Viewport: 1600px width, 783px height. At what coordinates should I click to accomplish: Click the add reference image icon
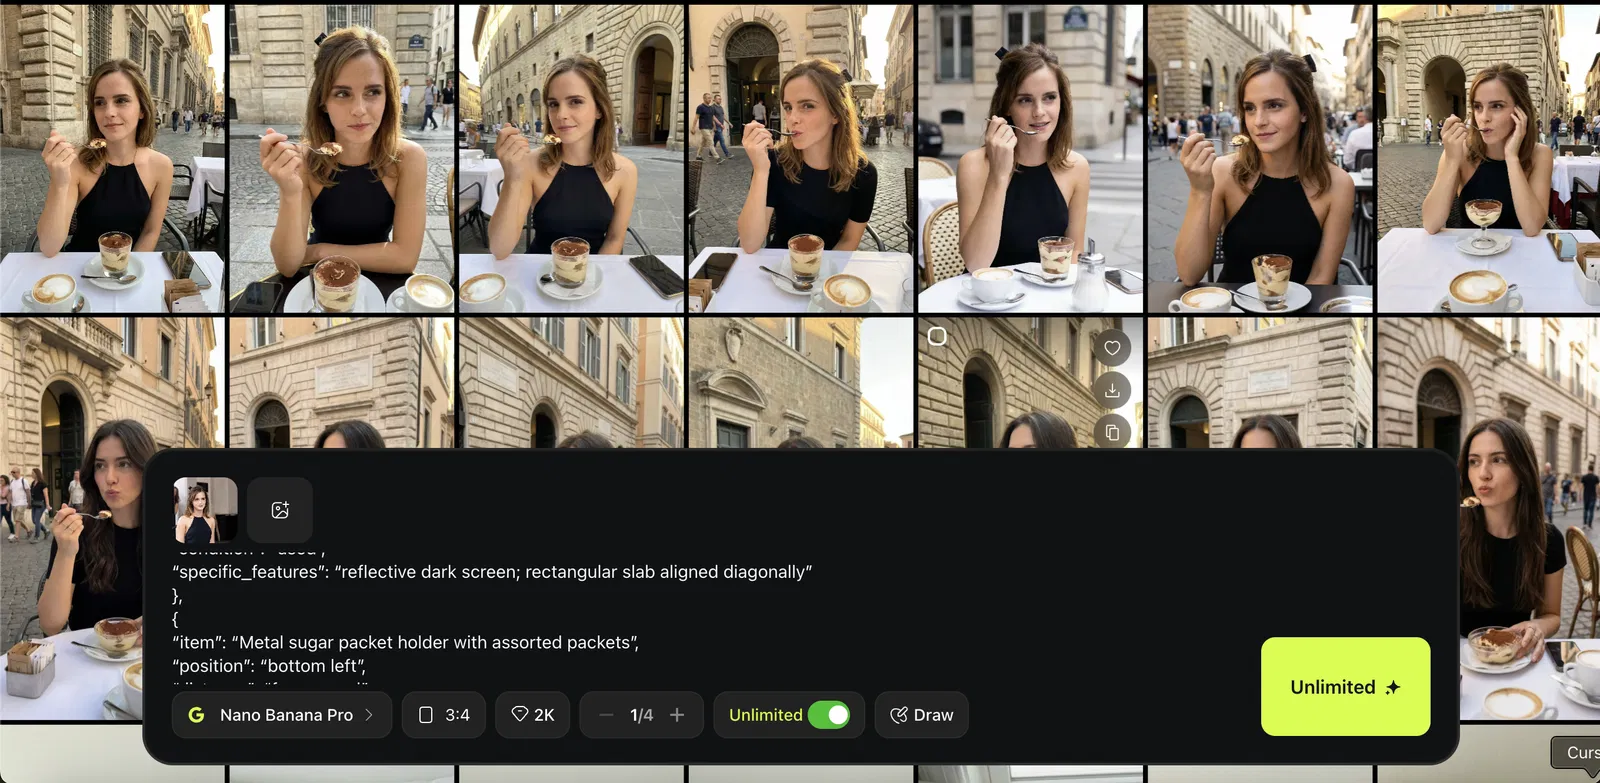pyautogui.click(x=280, y=510)
